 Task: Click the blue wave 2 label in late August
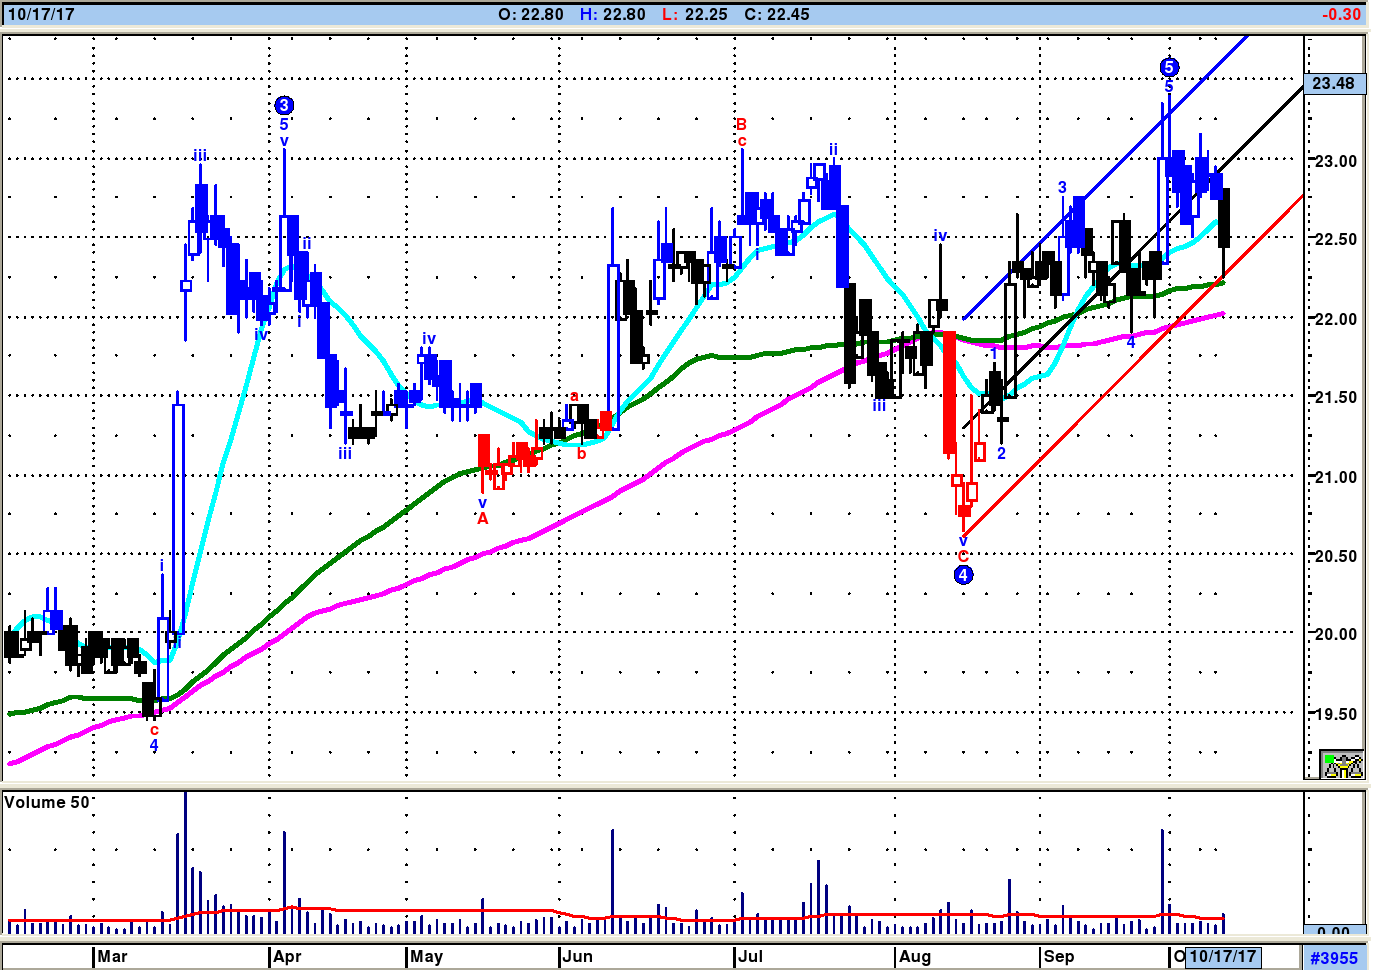point(1001,453)
